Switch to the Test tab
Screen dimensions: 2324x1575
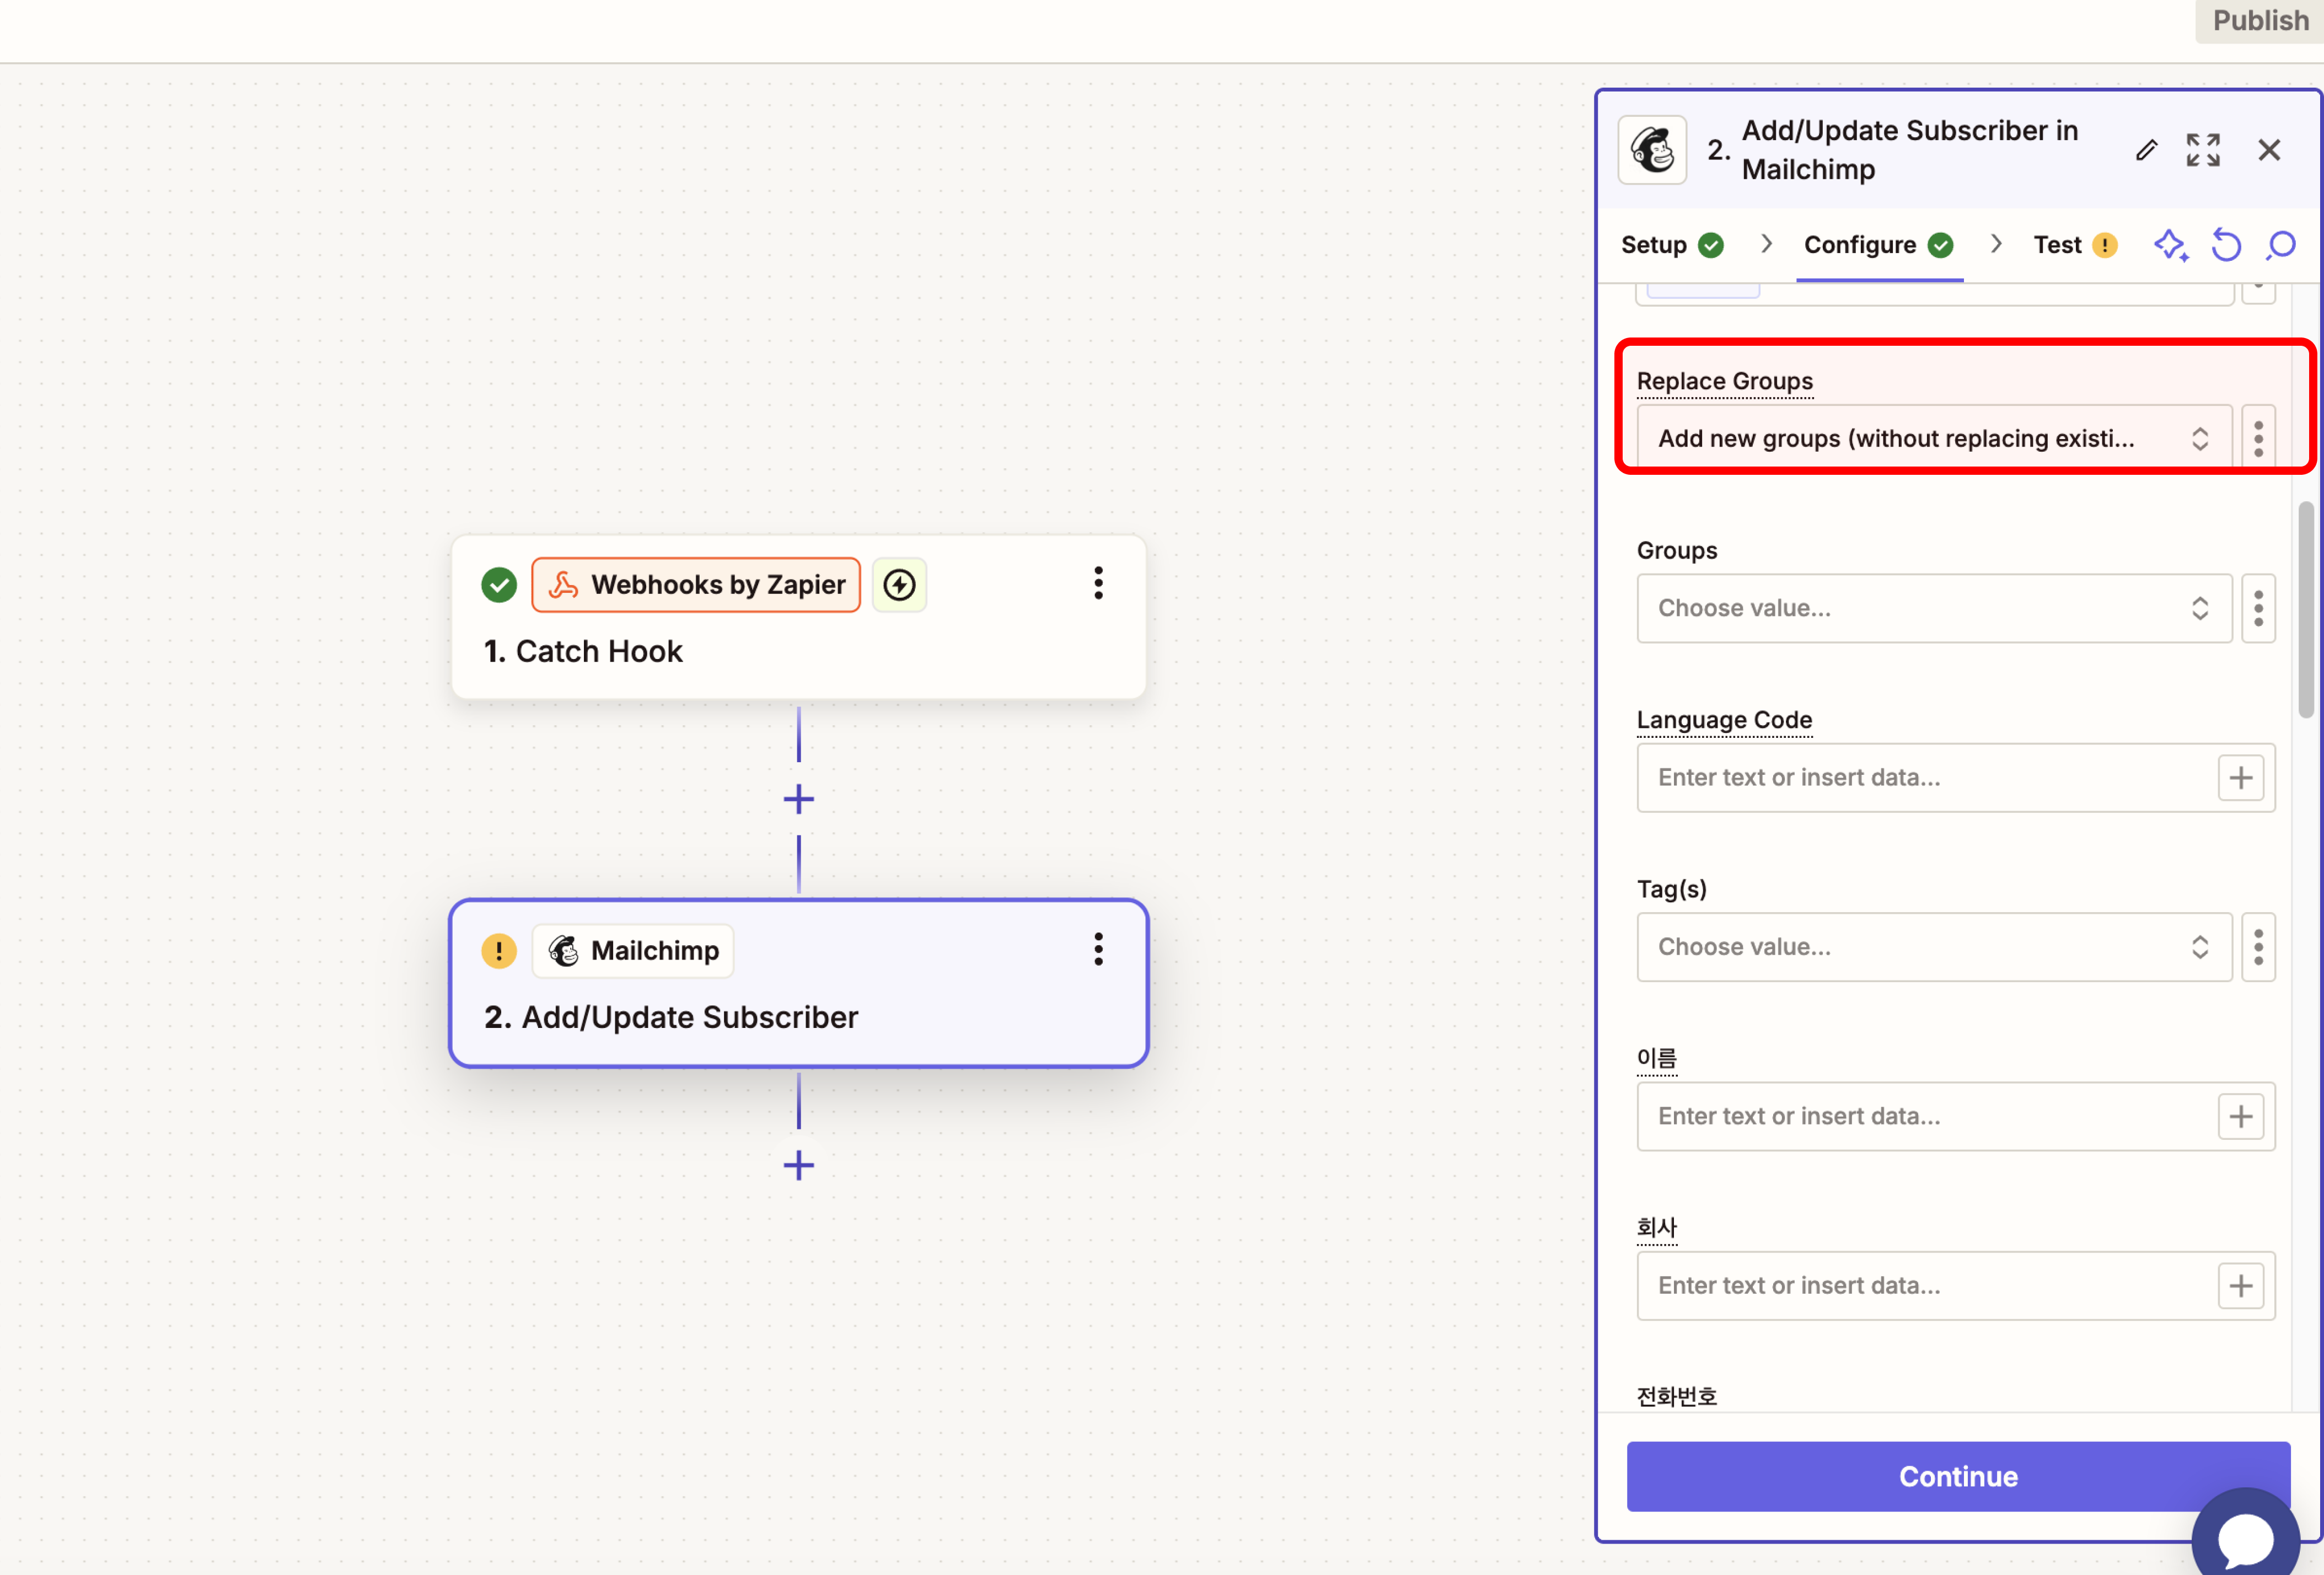tap(2075, 245)
